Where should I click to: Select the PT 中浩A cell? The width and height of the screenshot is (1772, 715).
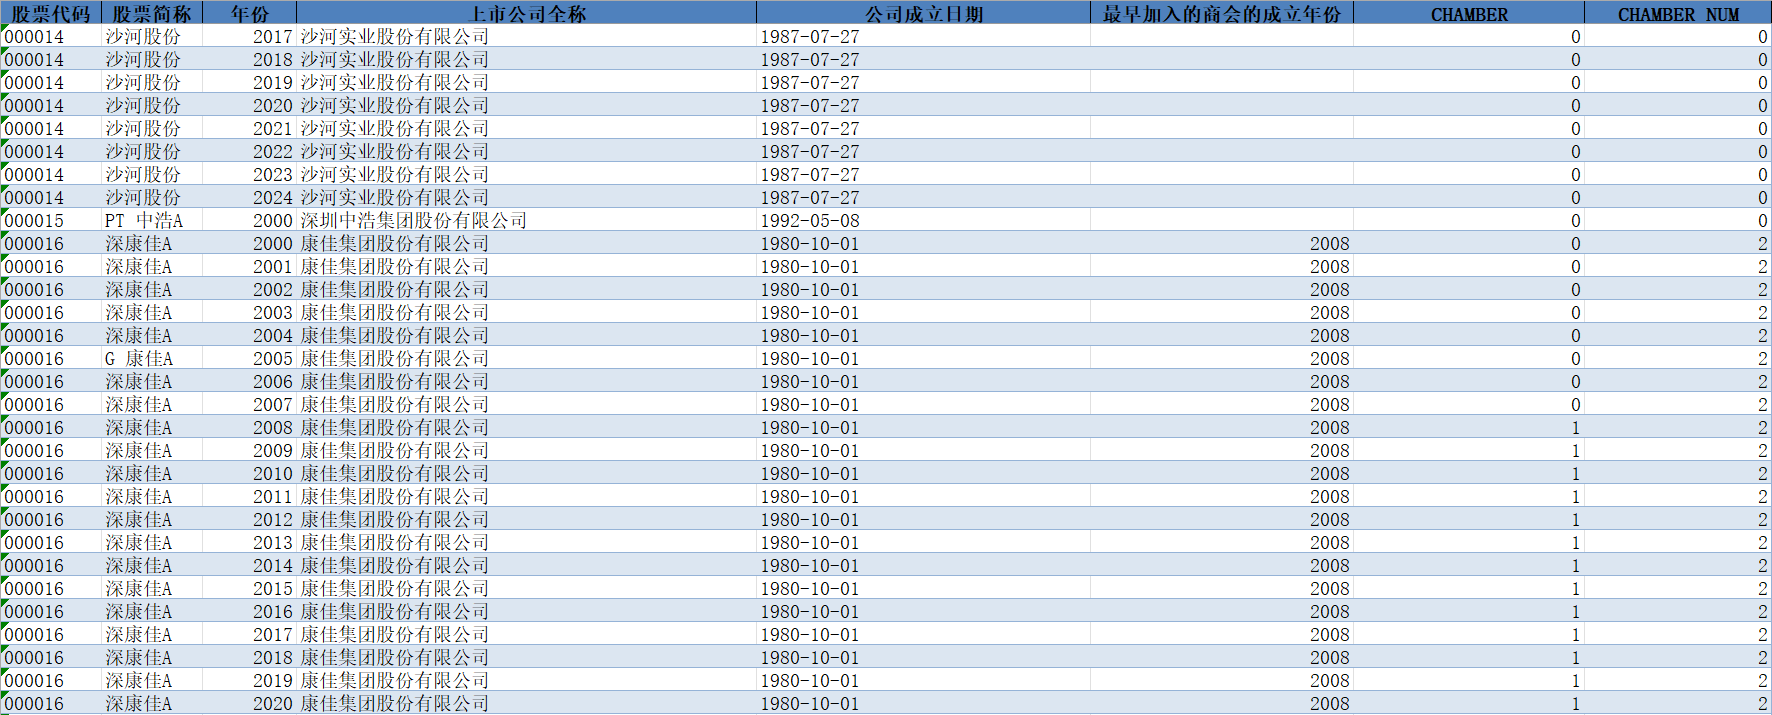coord(144,221)
